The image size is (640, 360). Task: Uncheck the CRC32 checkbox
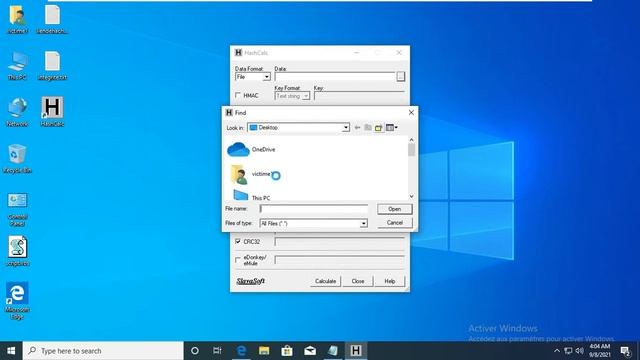click(238, 242)
